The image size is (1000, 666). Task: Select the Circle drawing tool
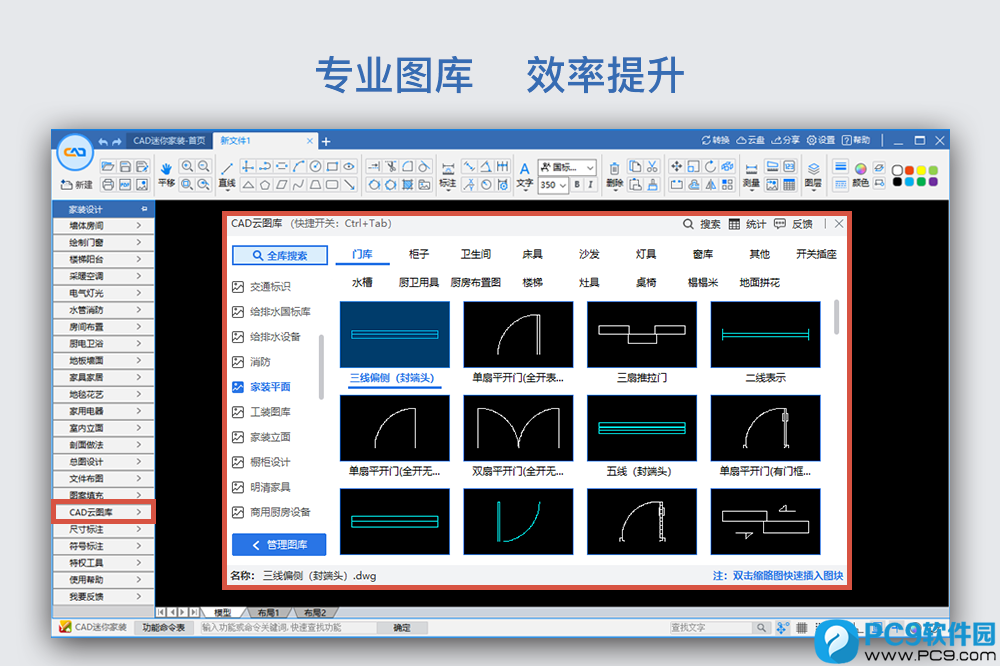pyautogui.click(x=315, y=166)
